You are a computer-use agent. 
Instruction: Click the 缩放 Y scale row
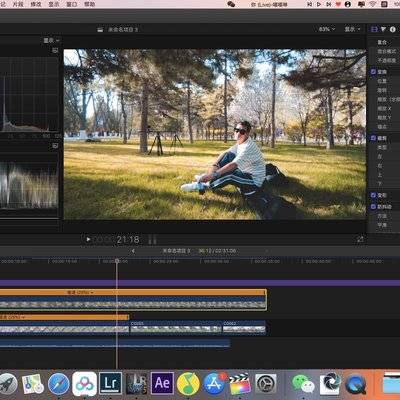coord(384,117)
